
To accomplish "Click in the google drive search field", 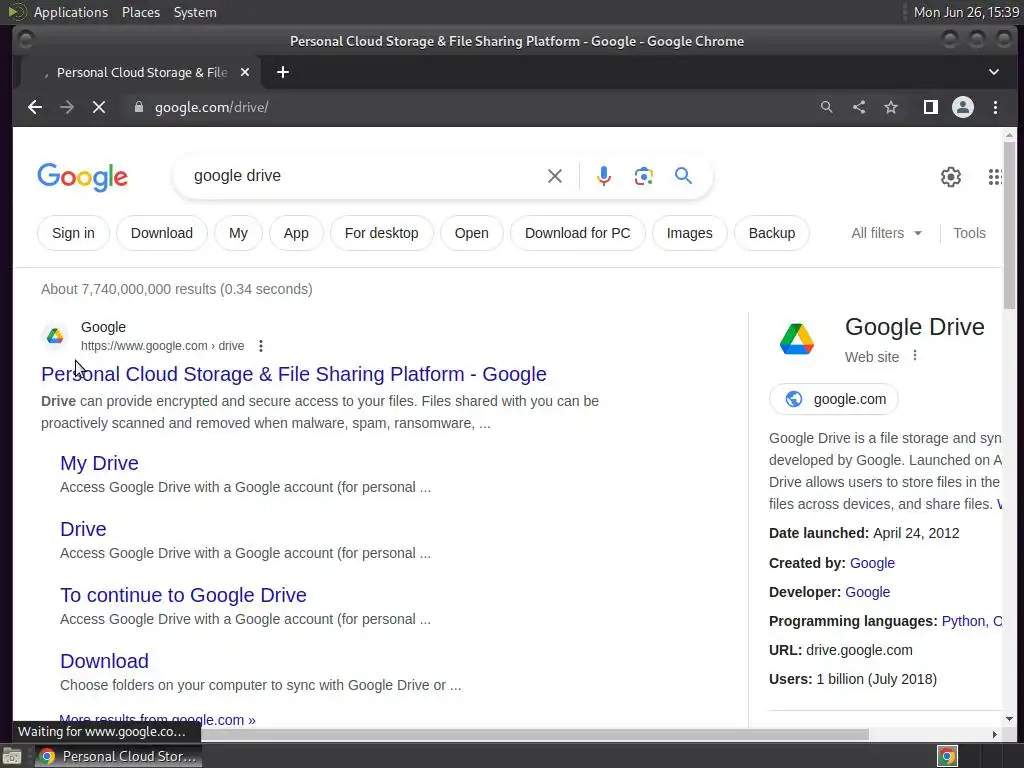I will tap(366, 176).
